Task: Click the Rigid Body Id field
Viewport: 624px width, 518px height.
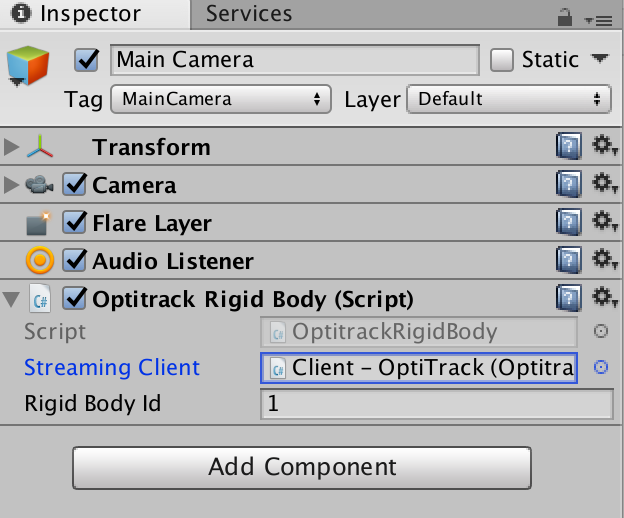Action: (437, 404)
